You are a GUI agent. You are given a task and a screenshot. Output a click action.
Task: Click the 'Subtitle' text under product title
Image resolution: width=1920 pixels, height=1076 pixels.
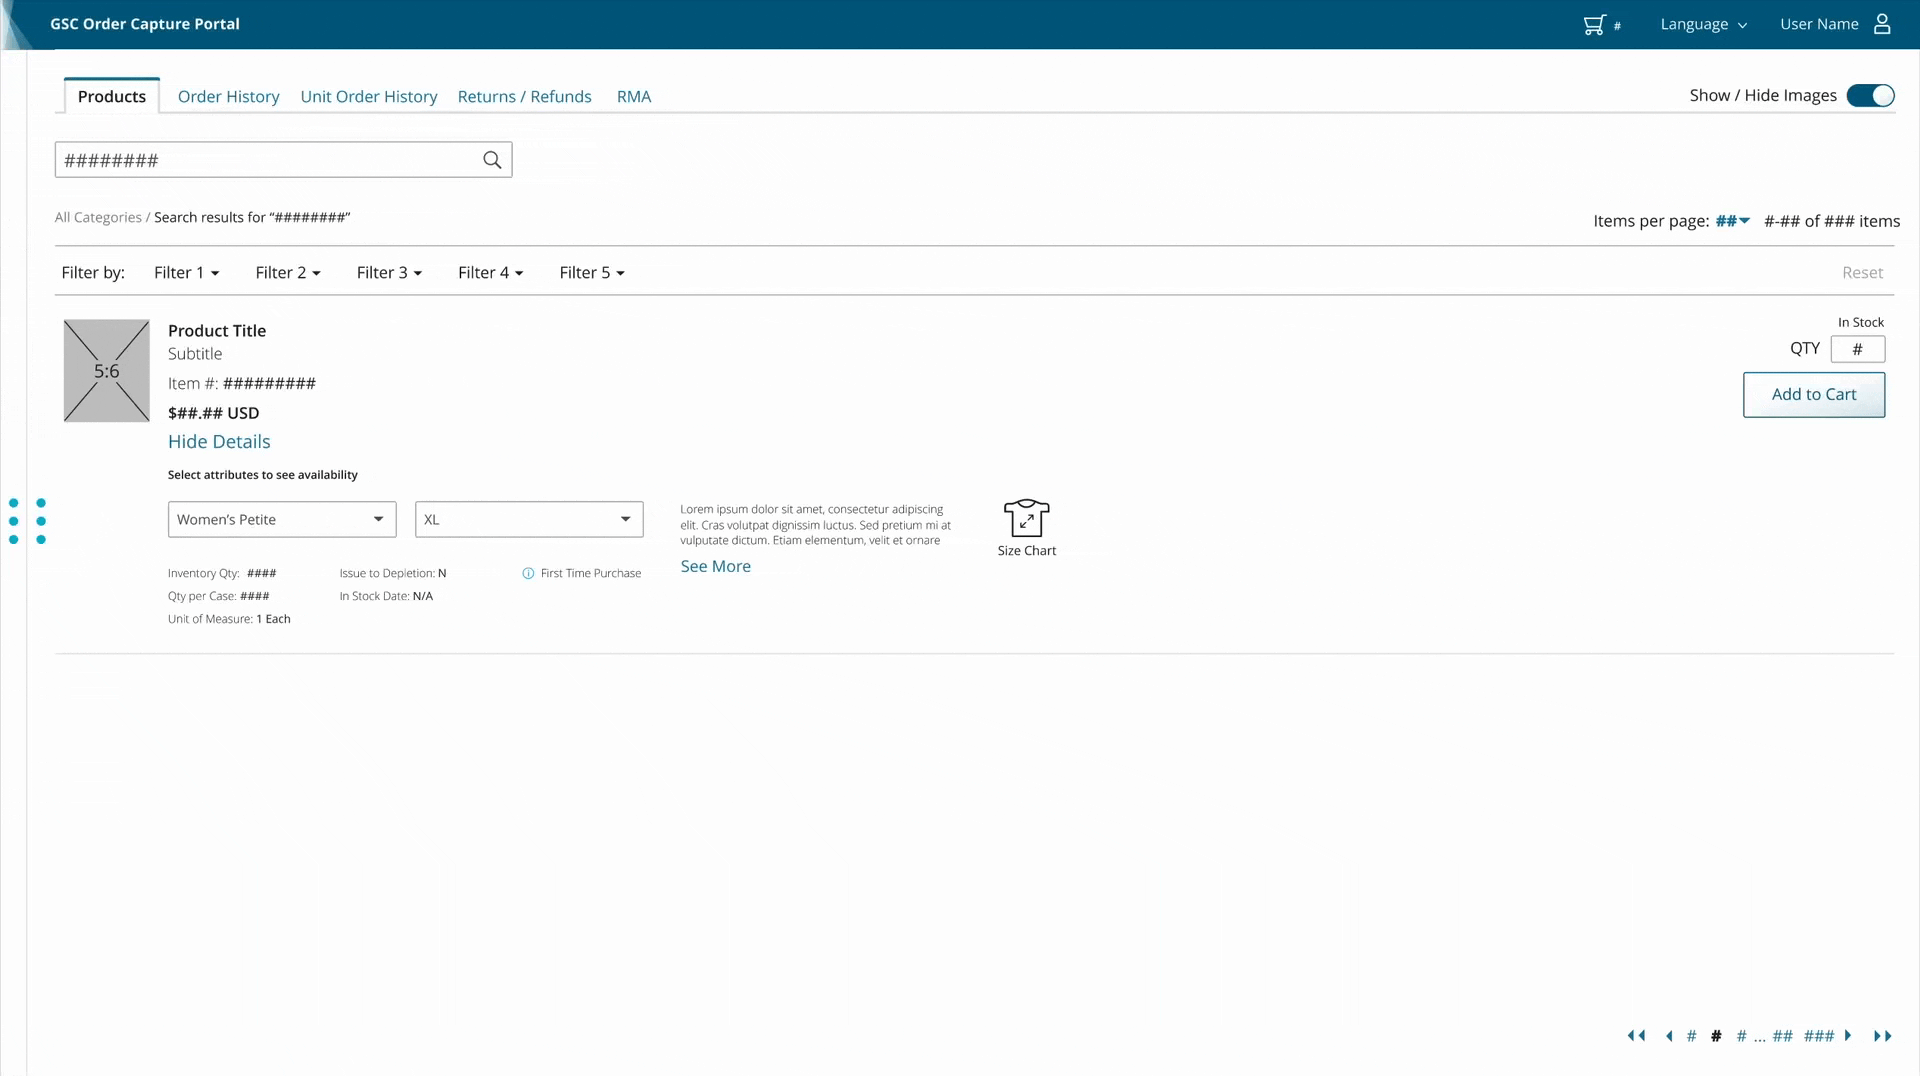[x=195, y=354]
